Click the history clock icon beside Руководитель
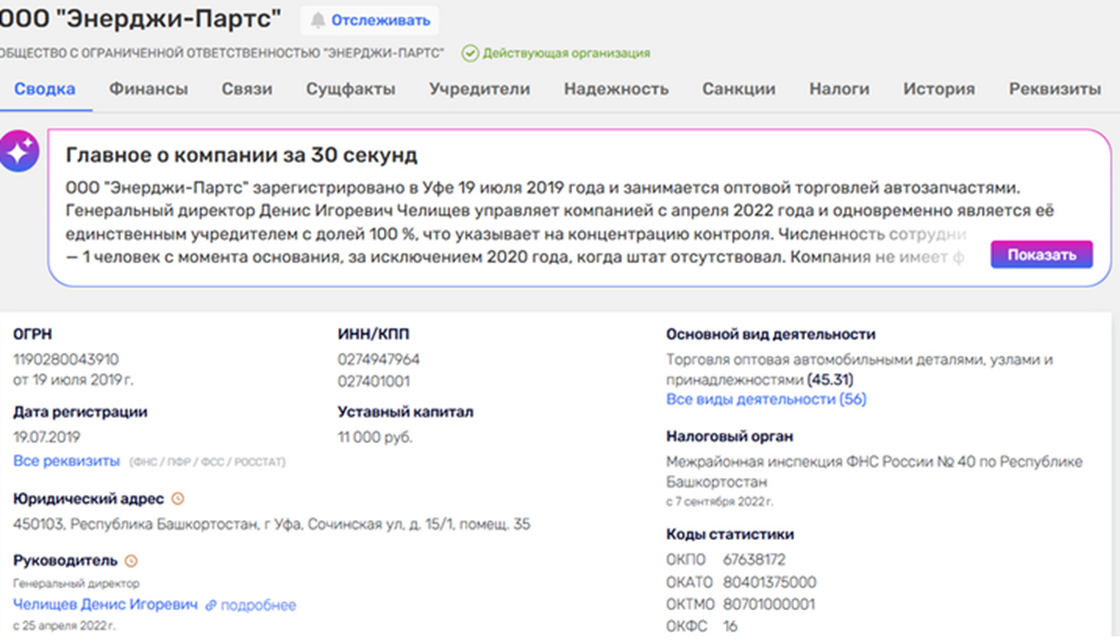This screenshot has height=641, width=1120. pos(131,561)
